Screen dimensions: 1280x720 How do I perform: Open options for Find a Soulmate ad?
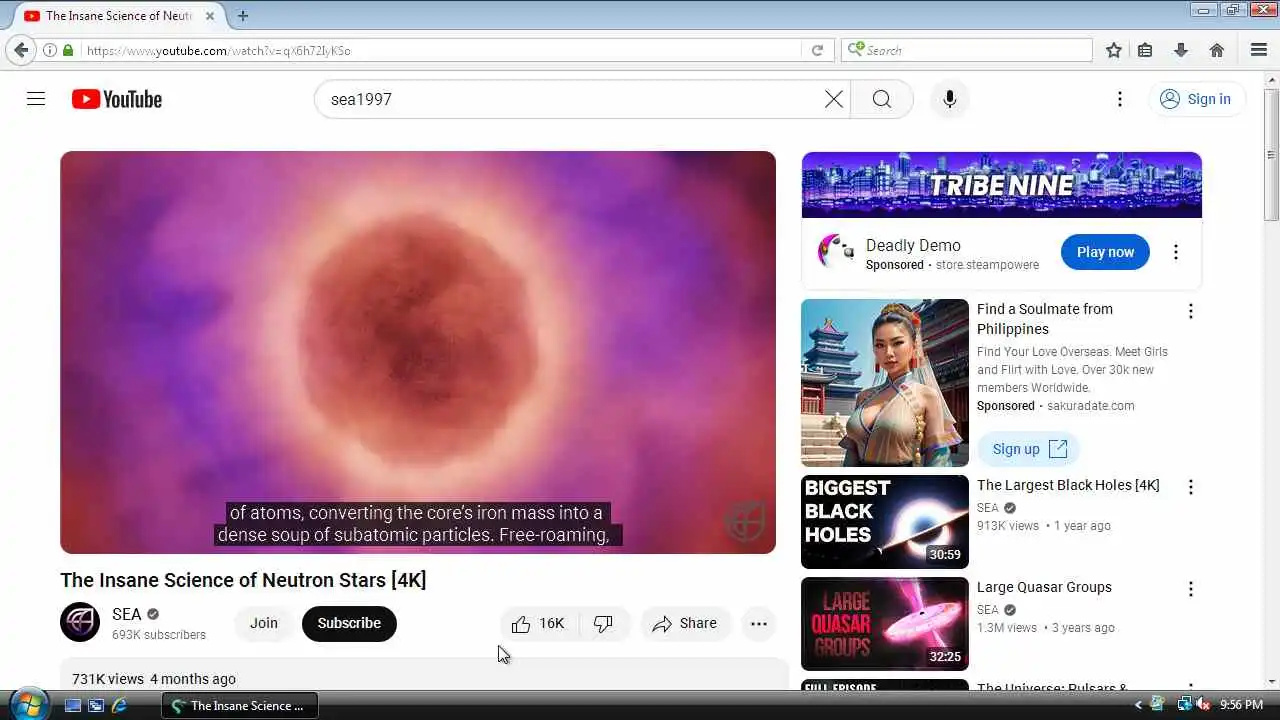point(1190,311)
